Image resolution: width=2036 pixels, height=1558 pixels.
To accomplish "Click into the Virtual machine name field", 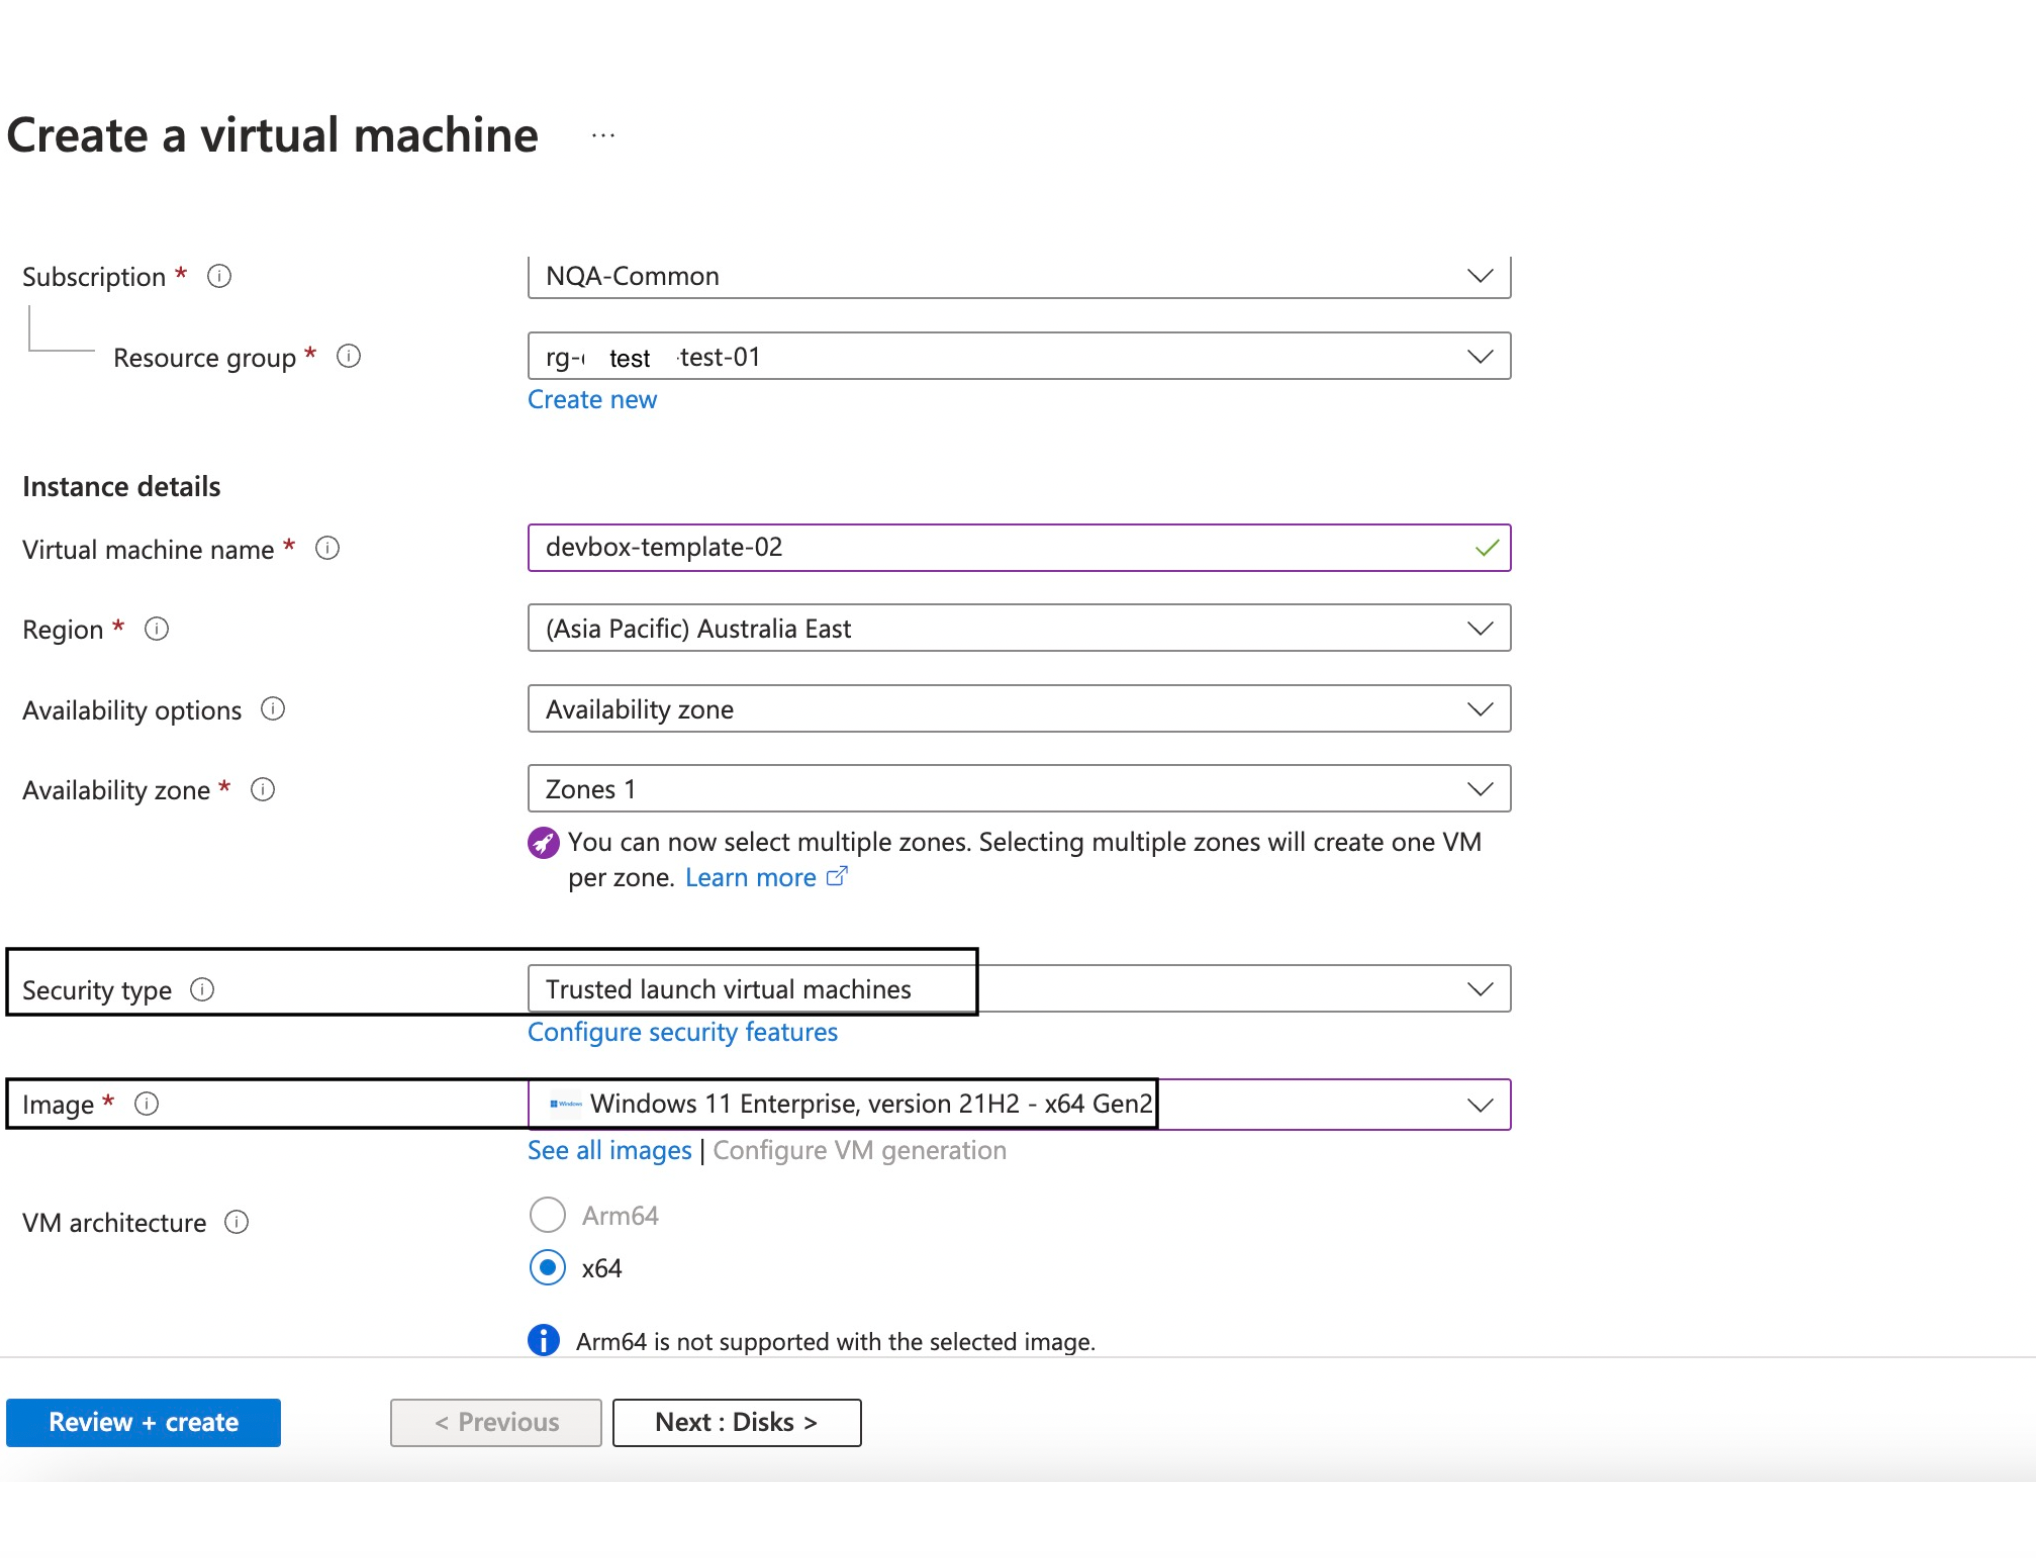I will (x=1000, y=548).
